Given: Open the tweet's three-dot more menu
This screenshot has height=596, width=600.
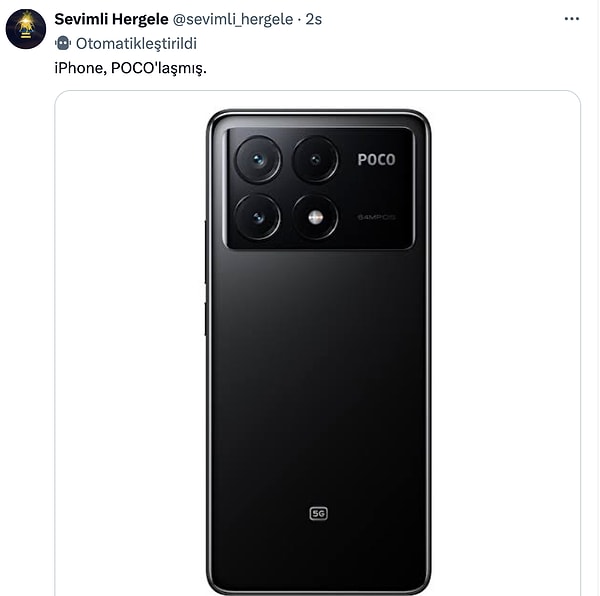Looking at the screenshot, I should [x=571, y=19].
